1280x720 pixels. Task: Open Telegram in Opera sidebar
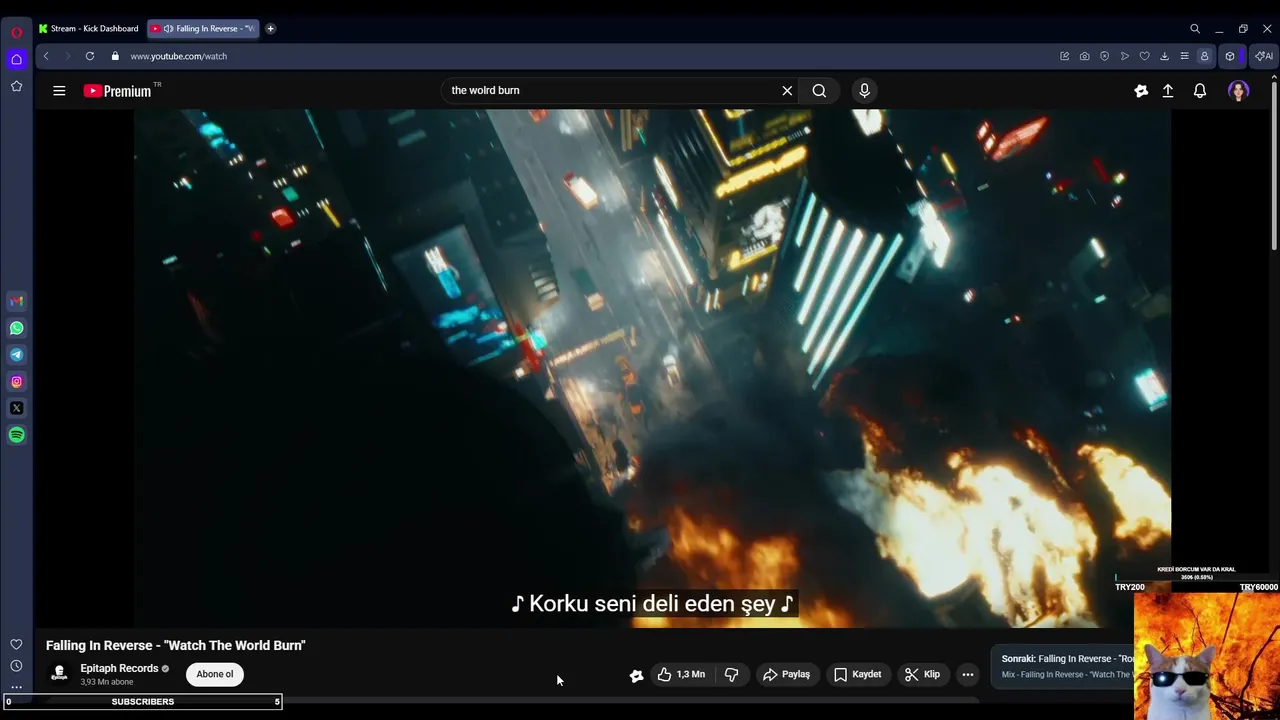coord(16,355)
